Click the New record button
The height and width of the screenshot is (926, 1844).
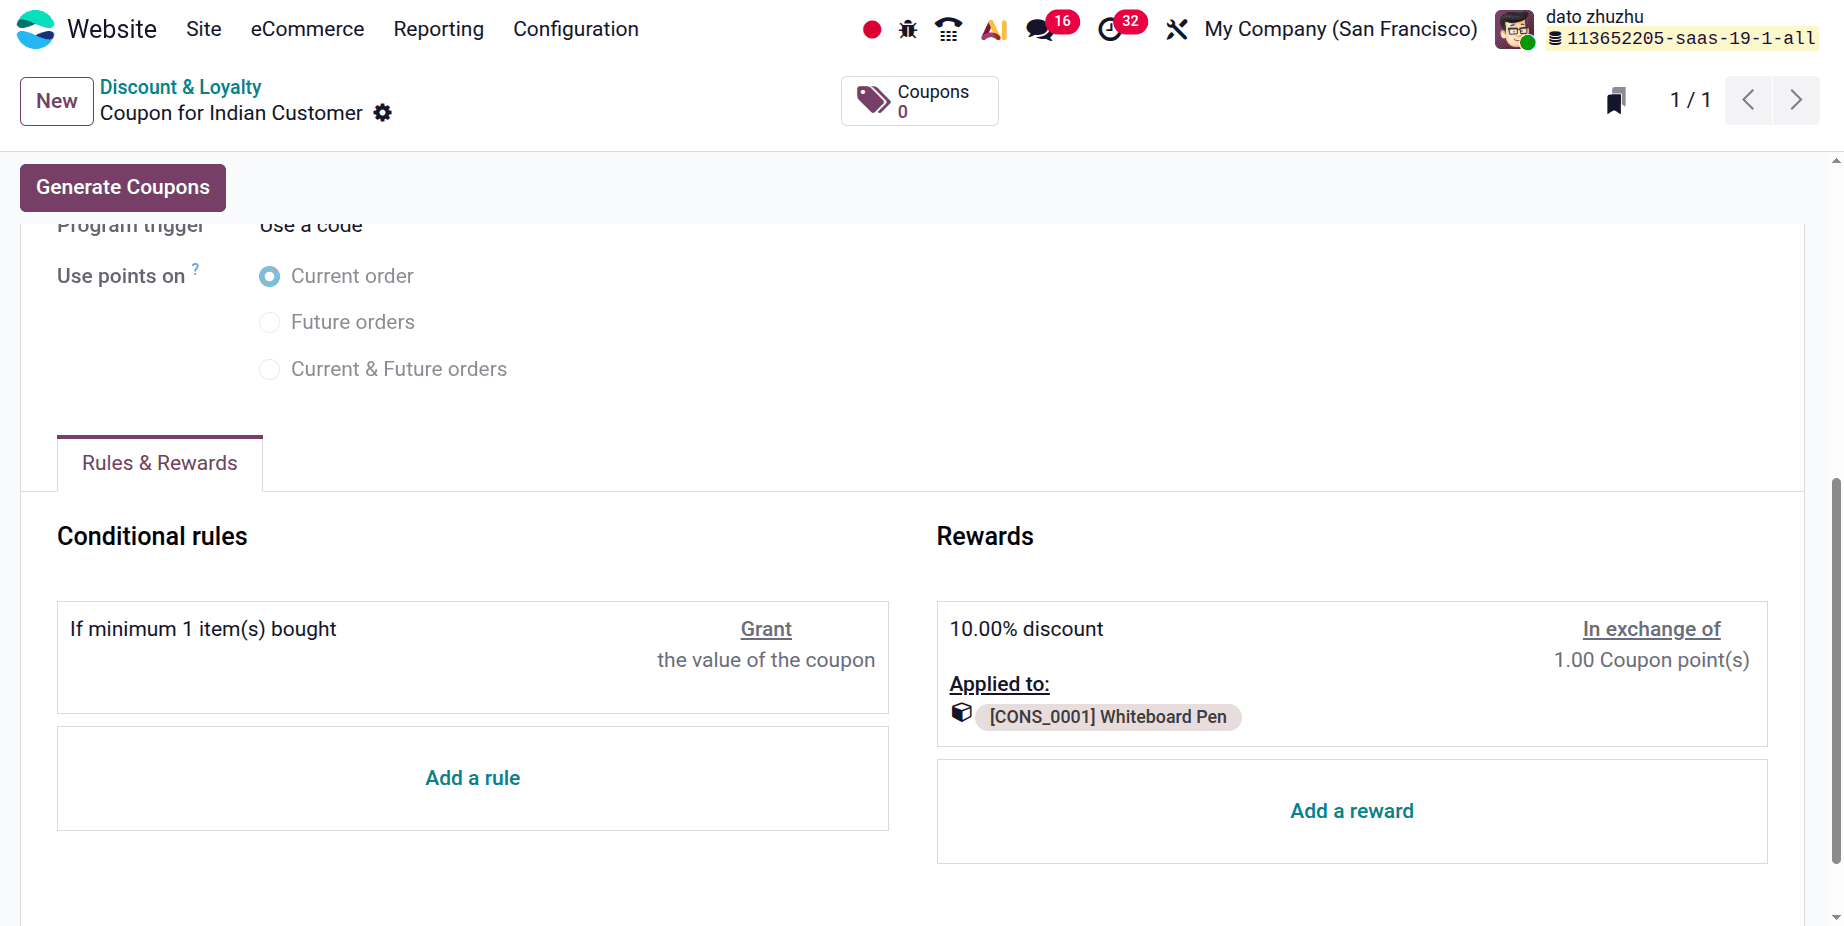pos(57,101)
